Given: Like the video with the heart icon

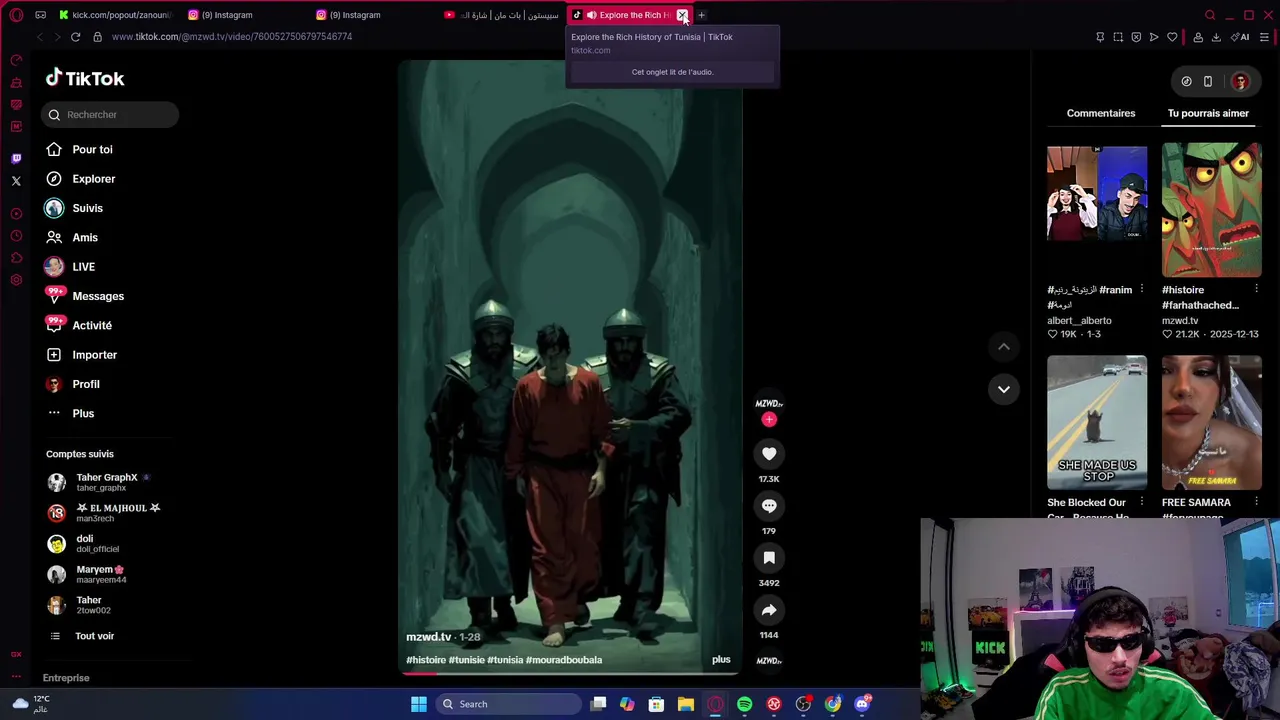Looking at the screenshot, I should (769, 454).
